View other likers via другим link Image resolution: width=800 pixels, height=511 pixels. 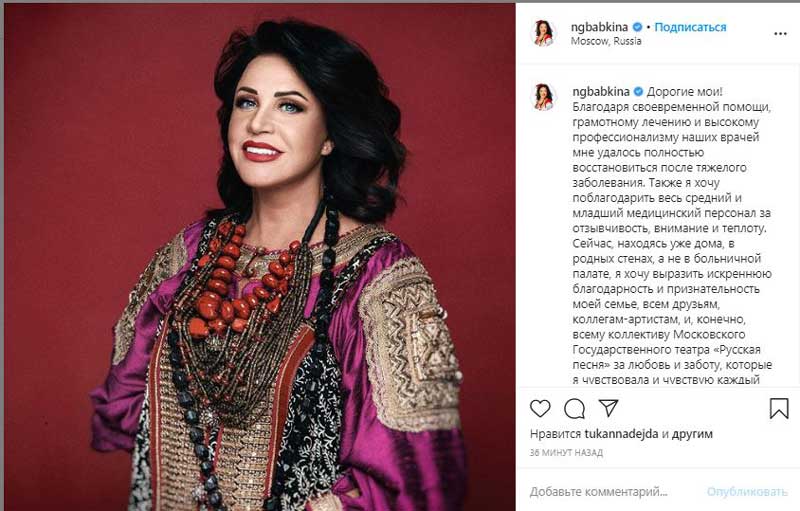(692, 434)
